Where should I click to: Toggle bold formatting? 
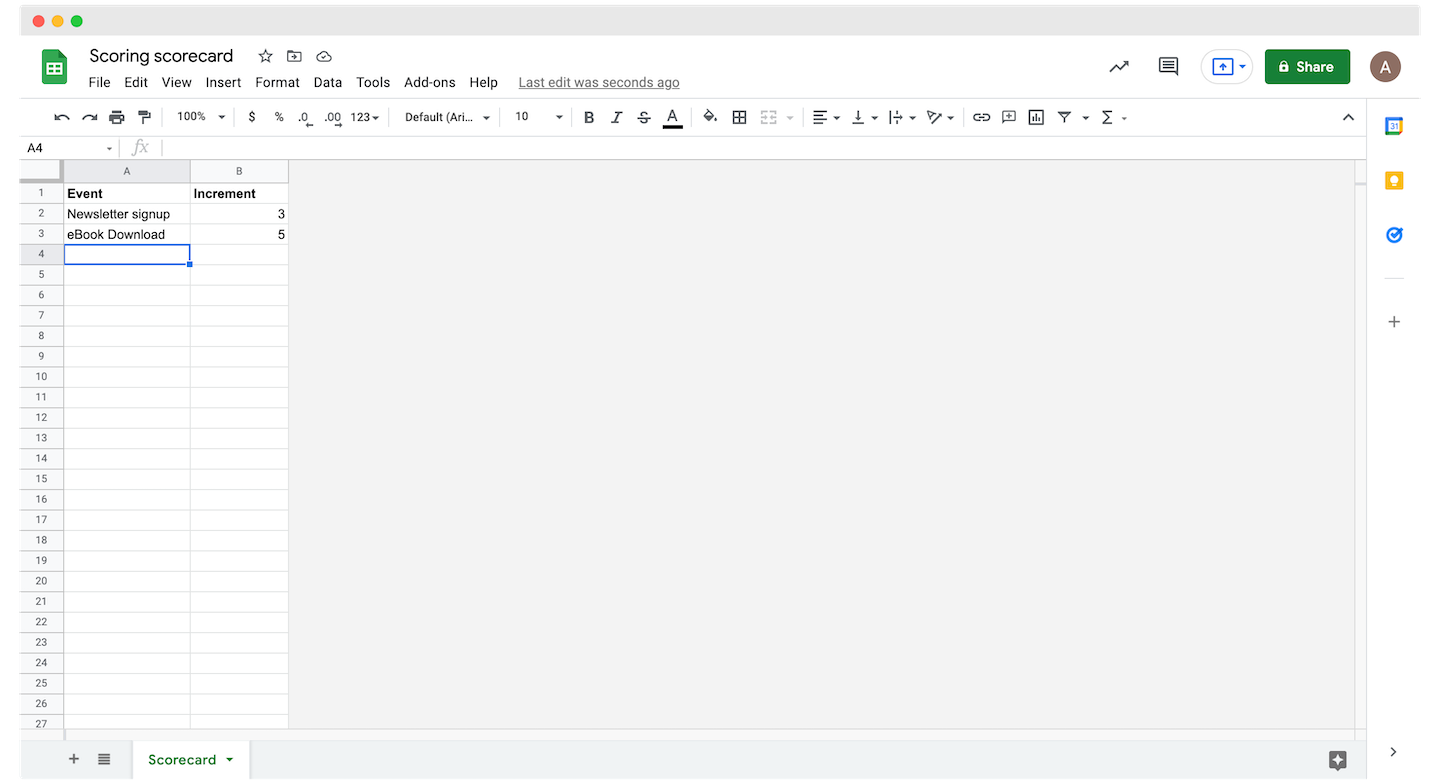589,117
